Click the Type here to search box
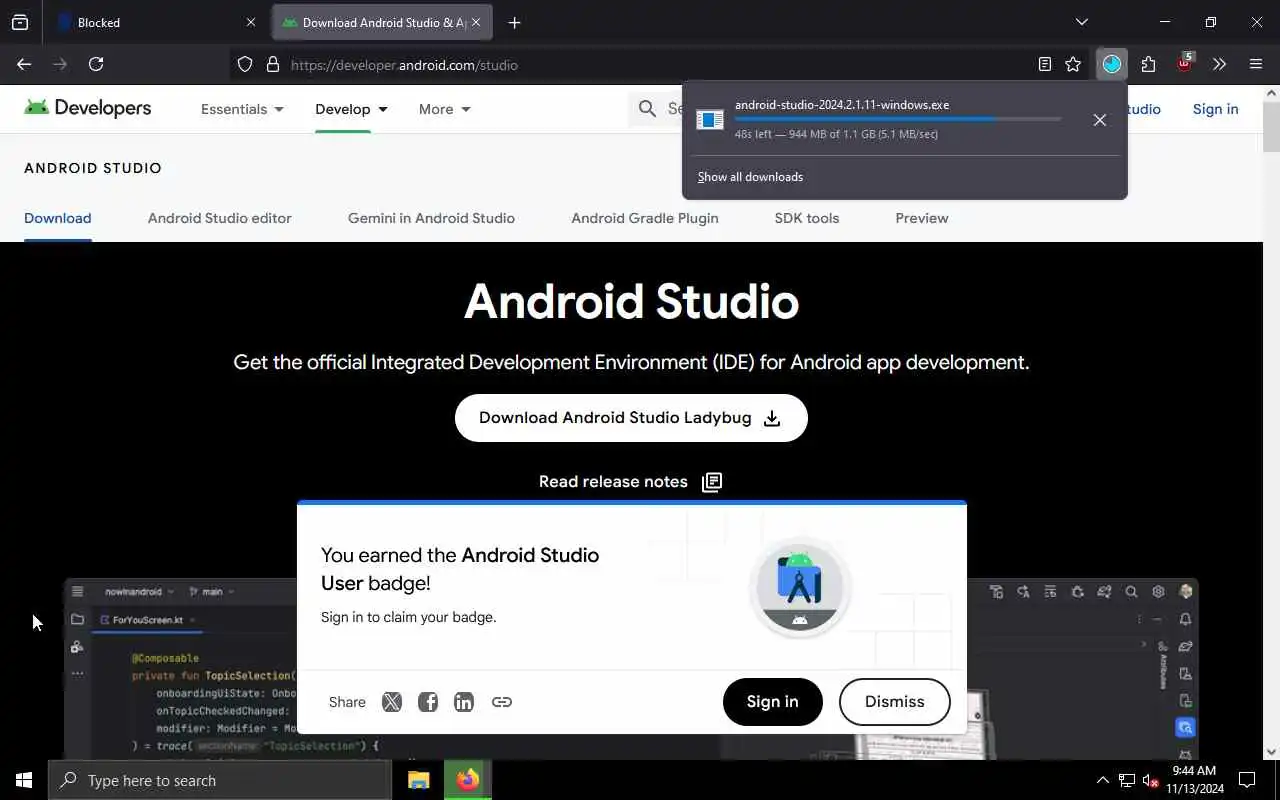The width and height of the screenshot is (1280, 800). point(220,780)
